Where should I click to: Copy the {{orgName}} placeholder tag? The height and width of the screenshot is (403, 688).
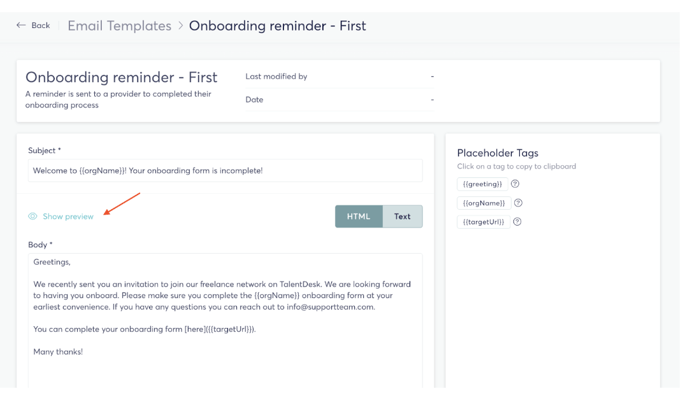484,203
